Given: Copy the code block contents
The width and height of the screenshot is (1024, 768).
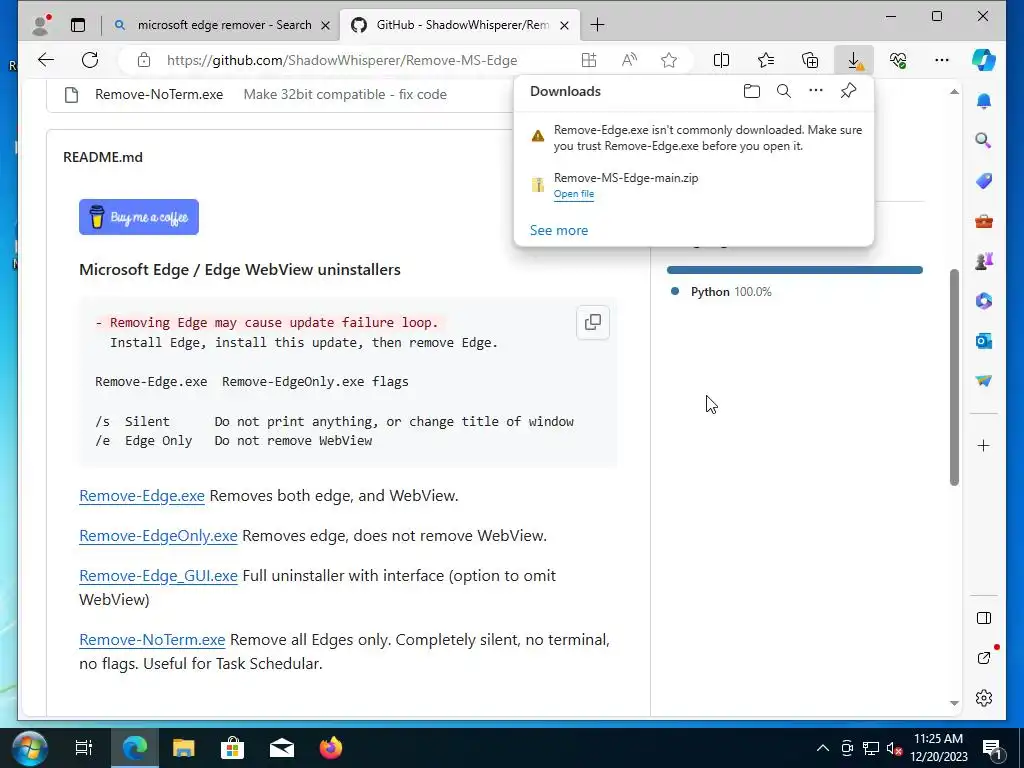Looking at the screenshot, I should point(593,322).
